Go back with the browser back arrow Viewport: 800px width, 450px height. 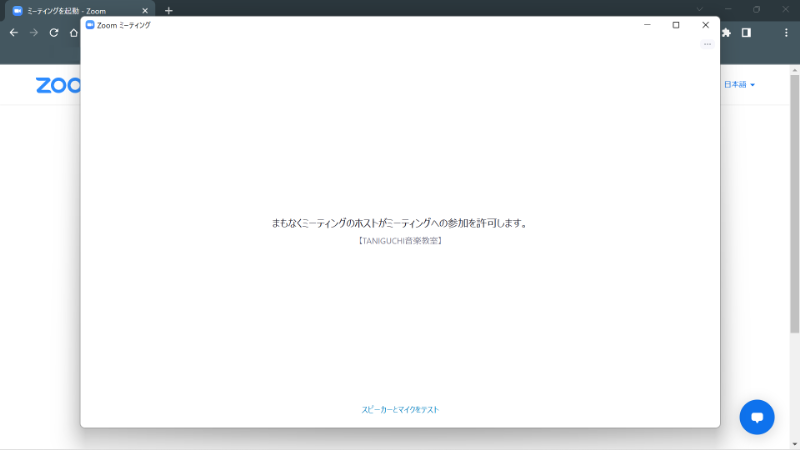click(x=13, y=32)
